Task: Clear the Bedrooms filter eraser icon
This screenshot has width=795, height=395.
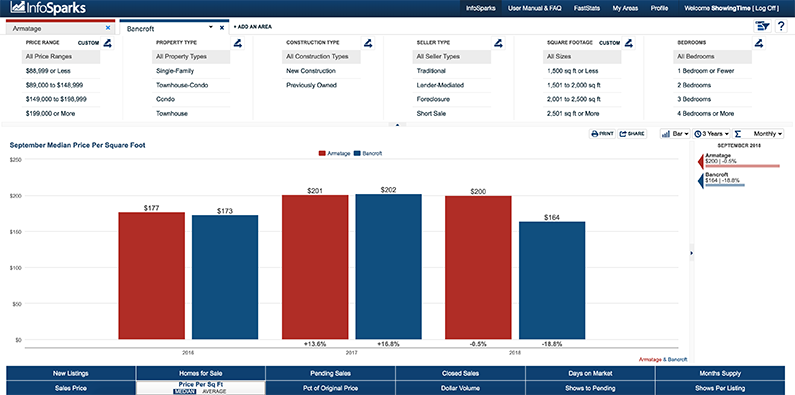Action: tap(758, 44)
